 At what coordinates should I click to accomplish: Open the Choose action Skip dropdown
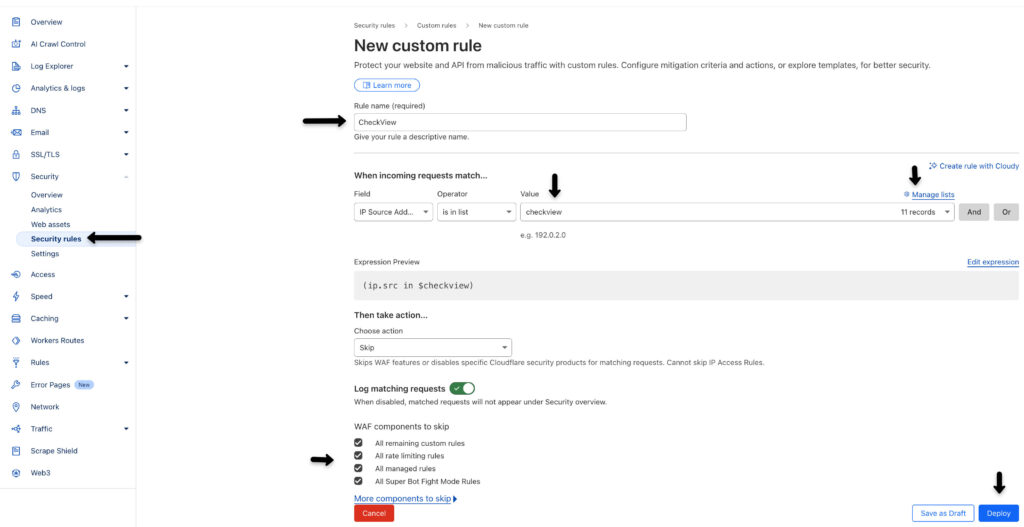pos(433,348)
